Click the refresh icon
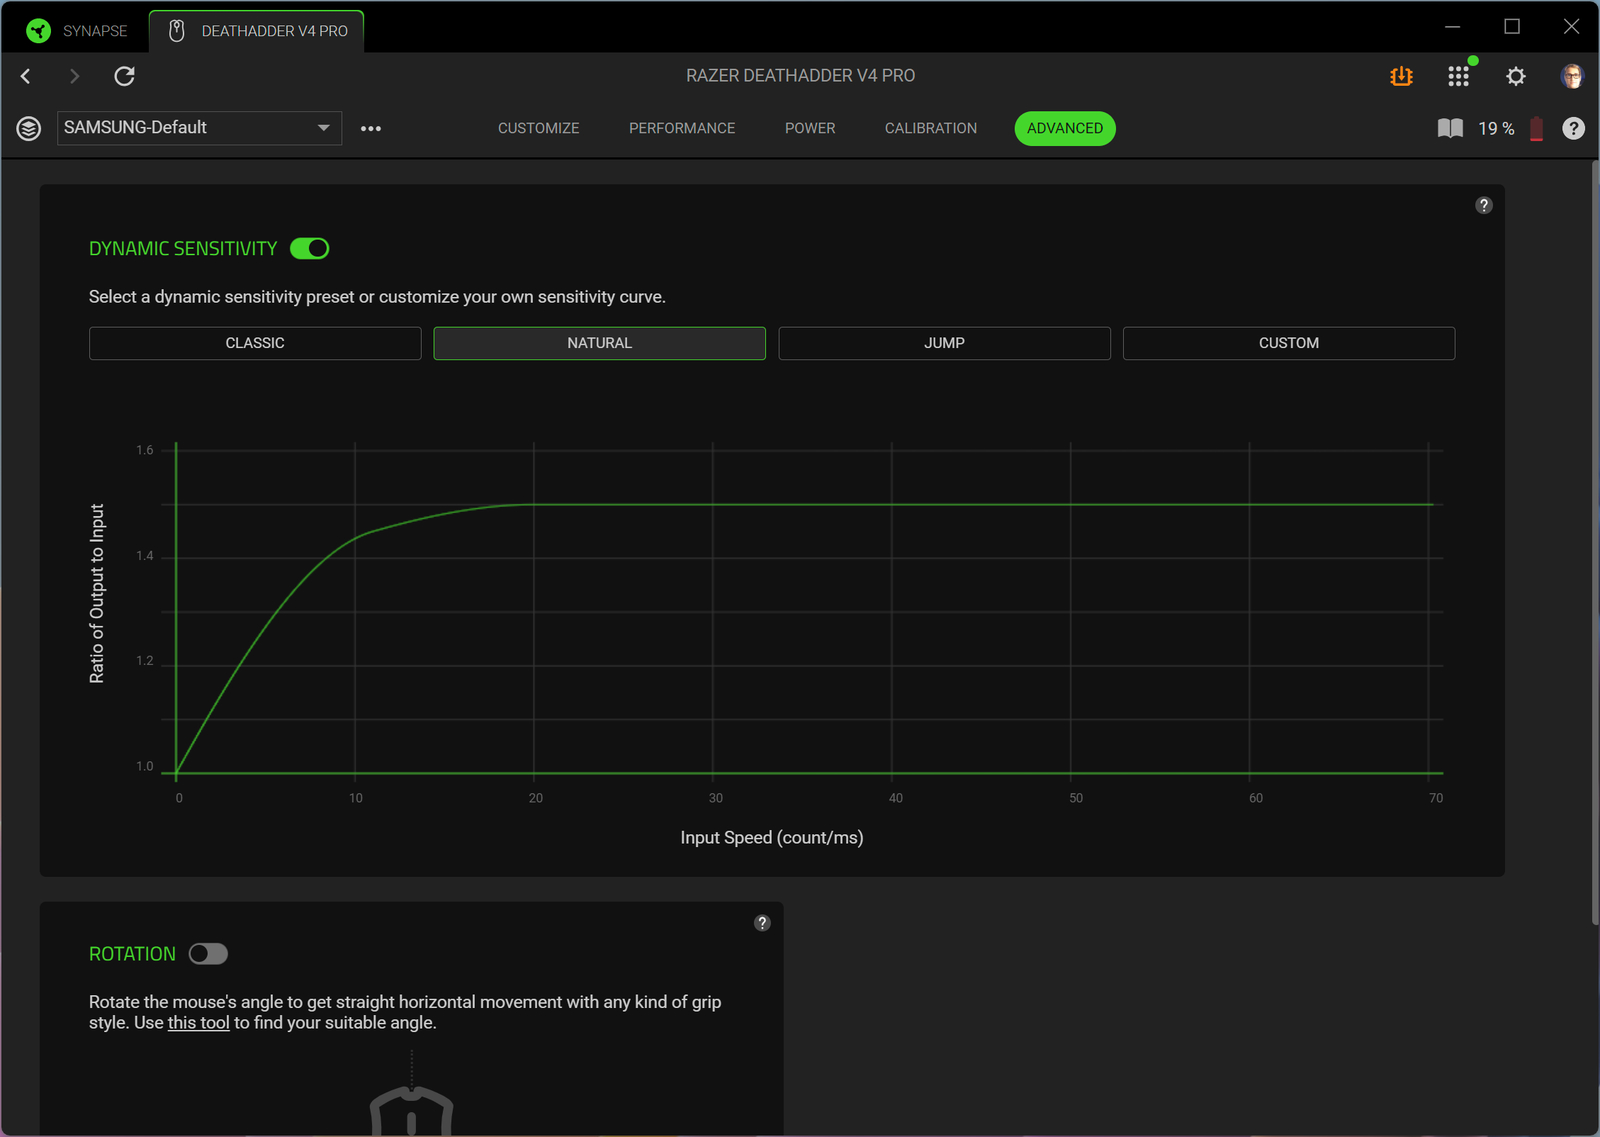The width and height of the screenshot is (1600, 1137). 124,76
